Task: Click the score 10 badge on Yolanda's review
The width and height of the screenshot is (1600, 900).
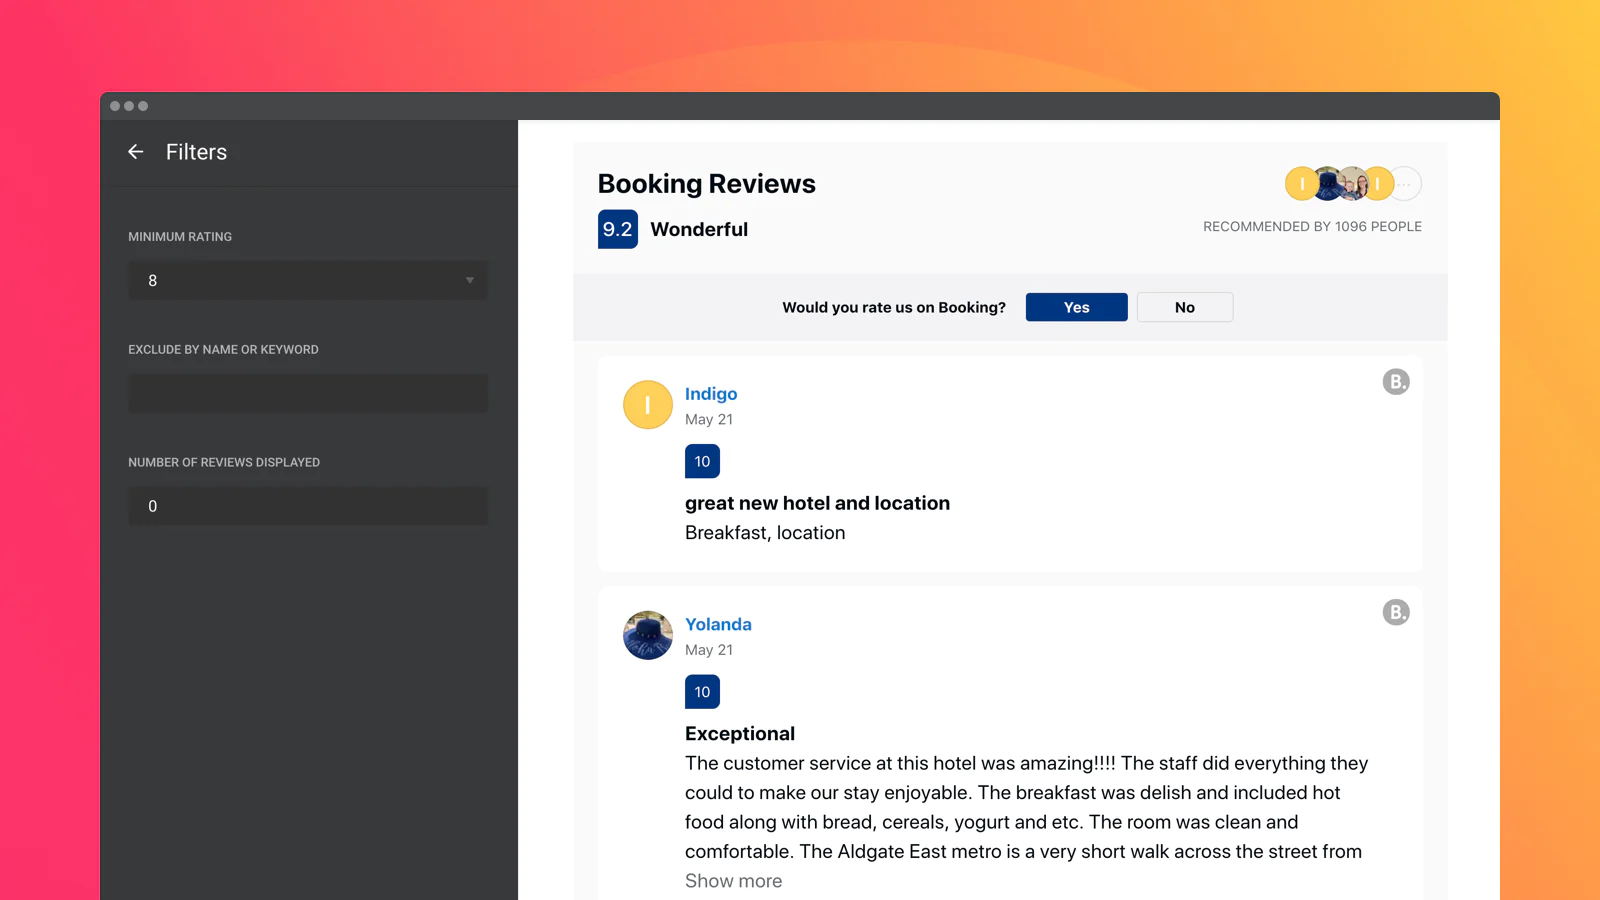Action: [x=702, y=692]
